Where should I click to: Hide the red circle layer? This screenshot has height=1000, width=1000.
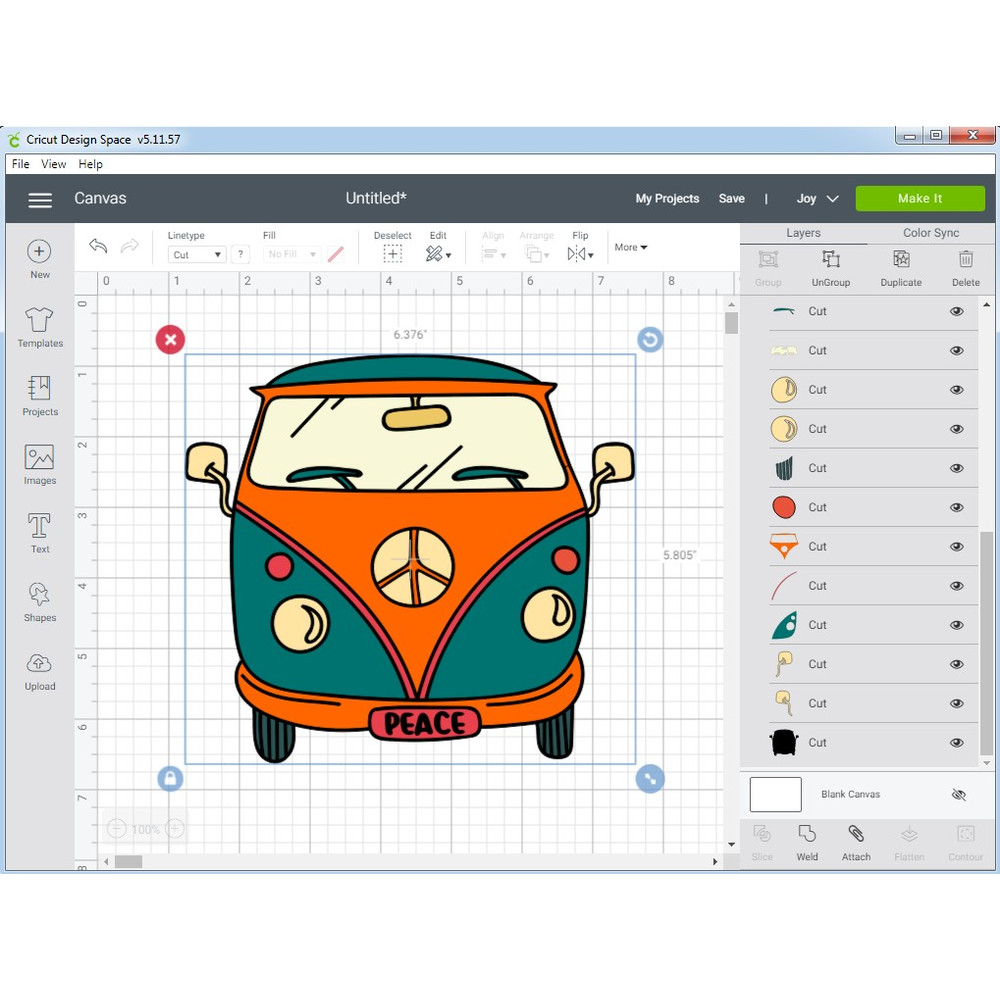(956, 507)
